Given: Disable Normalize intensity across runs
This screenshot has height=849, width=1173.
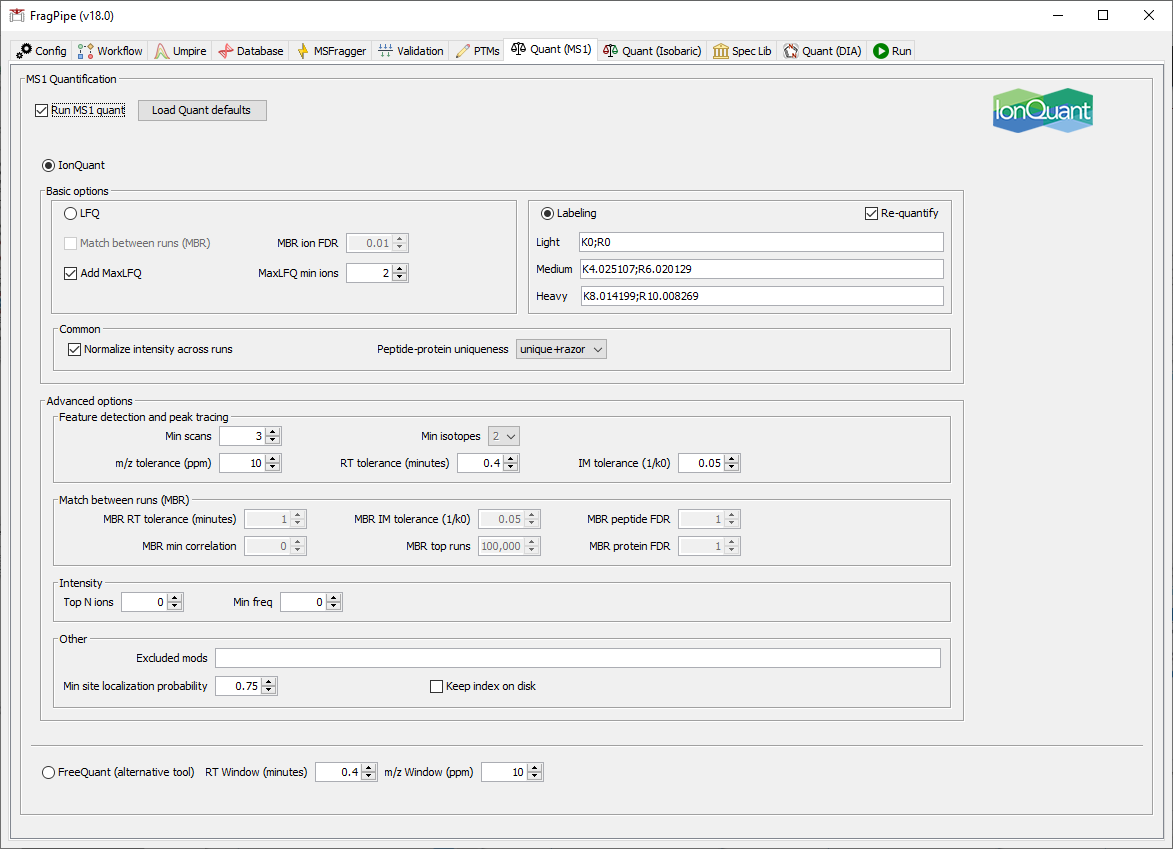Looking at the screenshot, I should point(74,349).
